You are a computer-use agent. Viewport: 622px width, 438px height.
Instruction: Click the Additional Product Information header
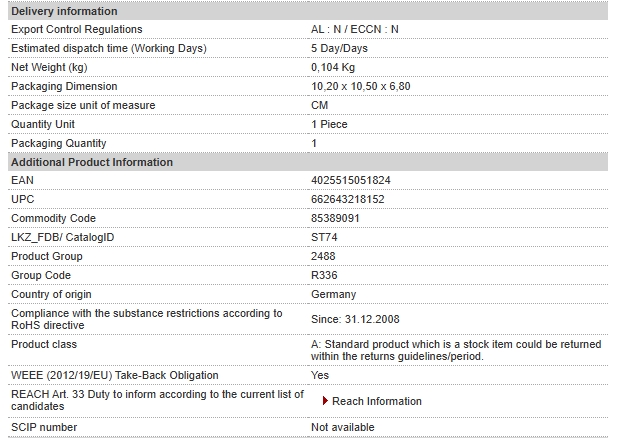(308, 162)
